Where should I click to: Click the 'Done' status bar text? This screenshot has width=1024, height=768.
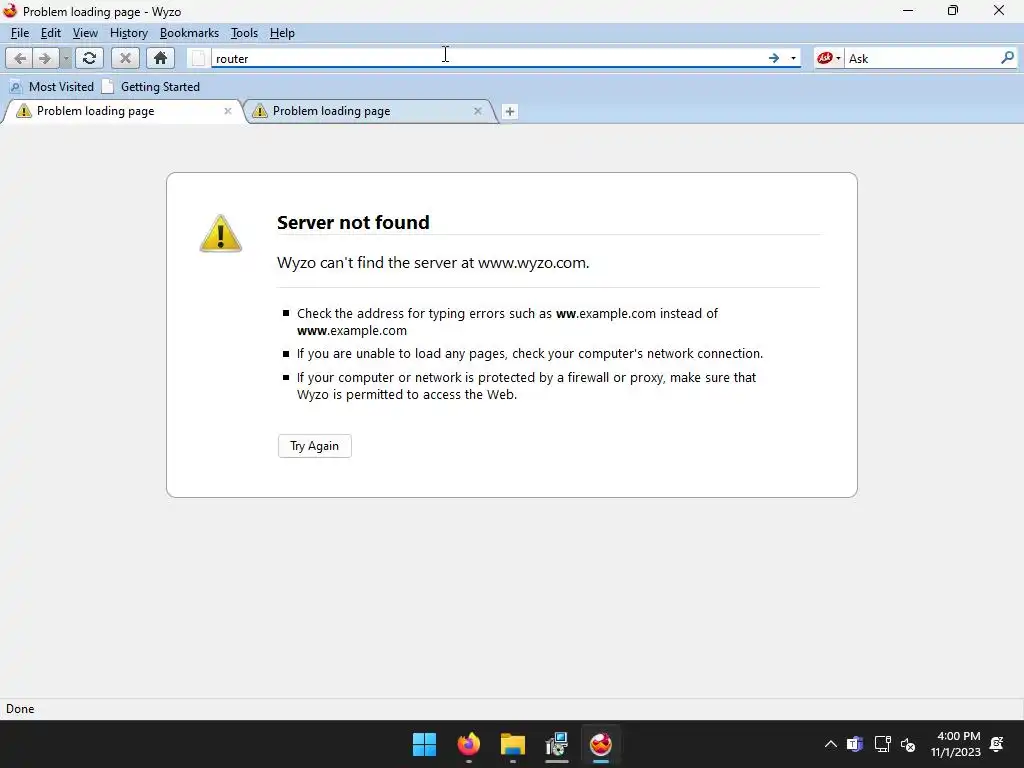click(x=20, y=709)
